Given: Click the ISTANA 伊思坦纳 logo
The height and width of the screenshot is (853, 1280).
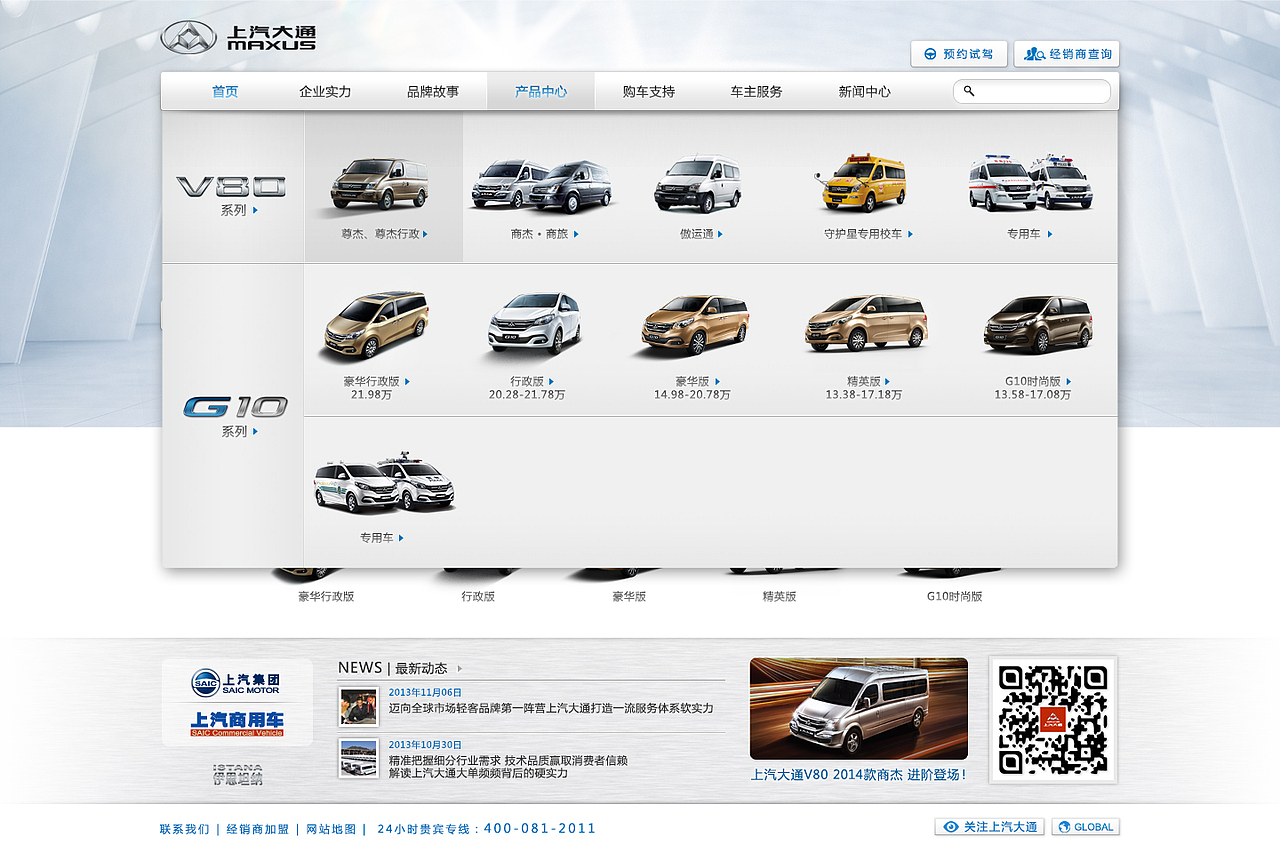Looking at the screenshot, I should click(238, 775).
